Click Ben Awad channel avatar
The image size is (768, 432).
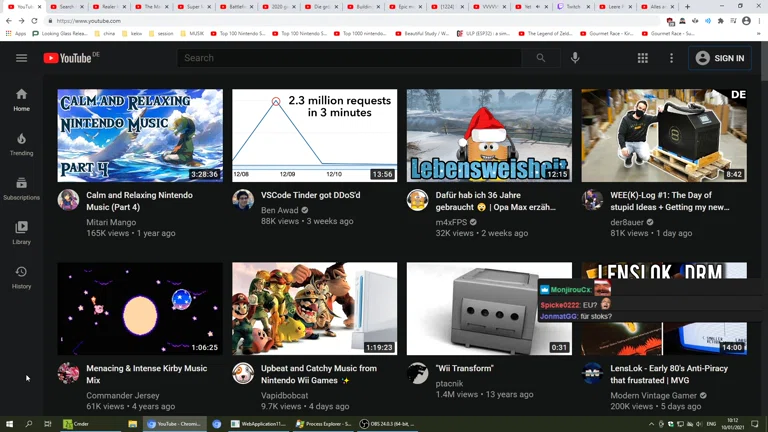pos(243,200)
